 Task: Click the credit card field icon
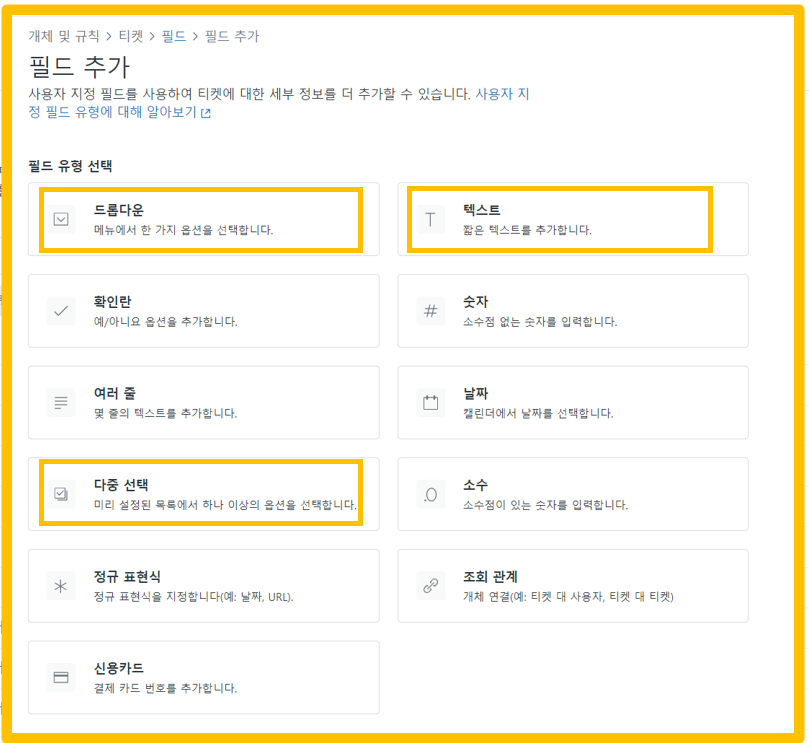tap(61, 678)
